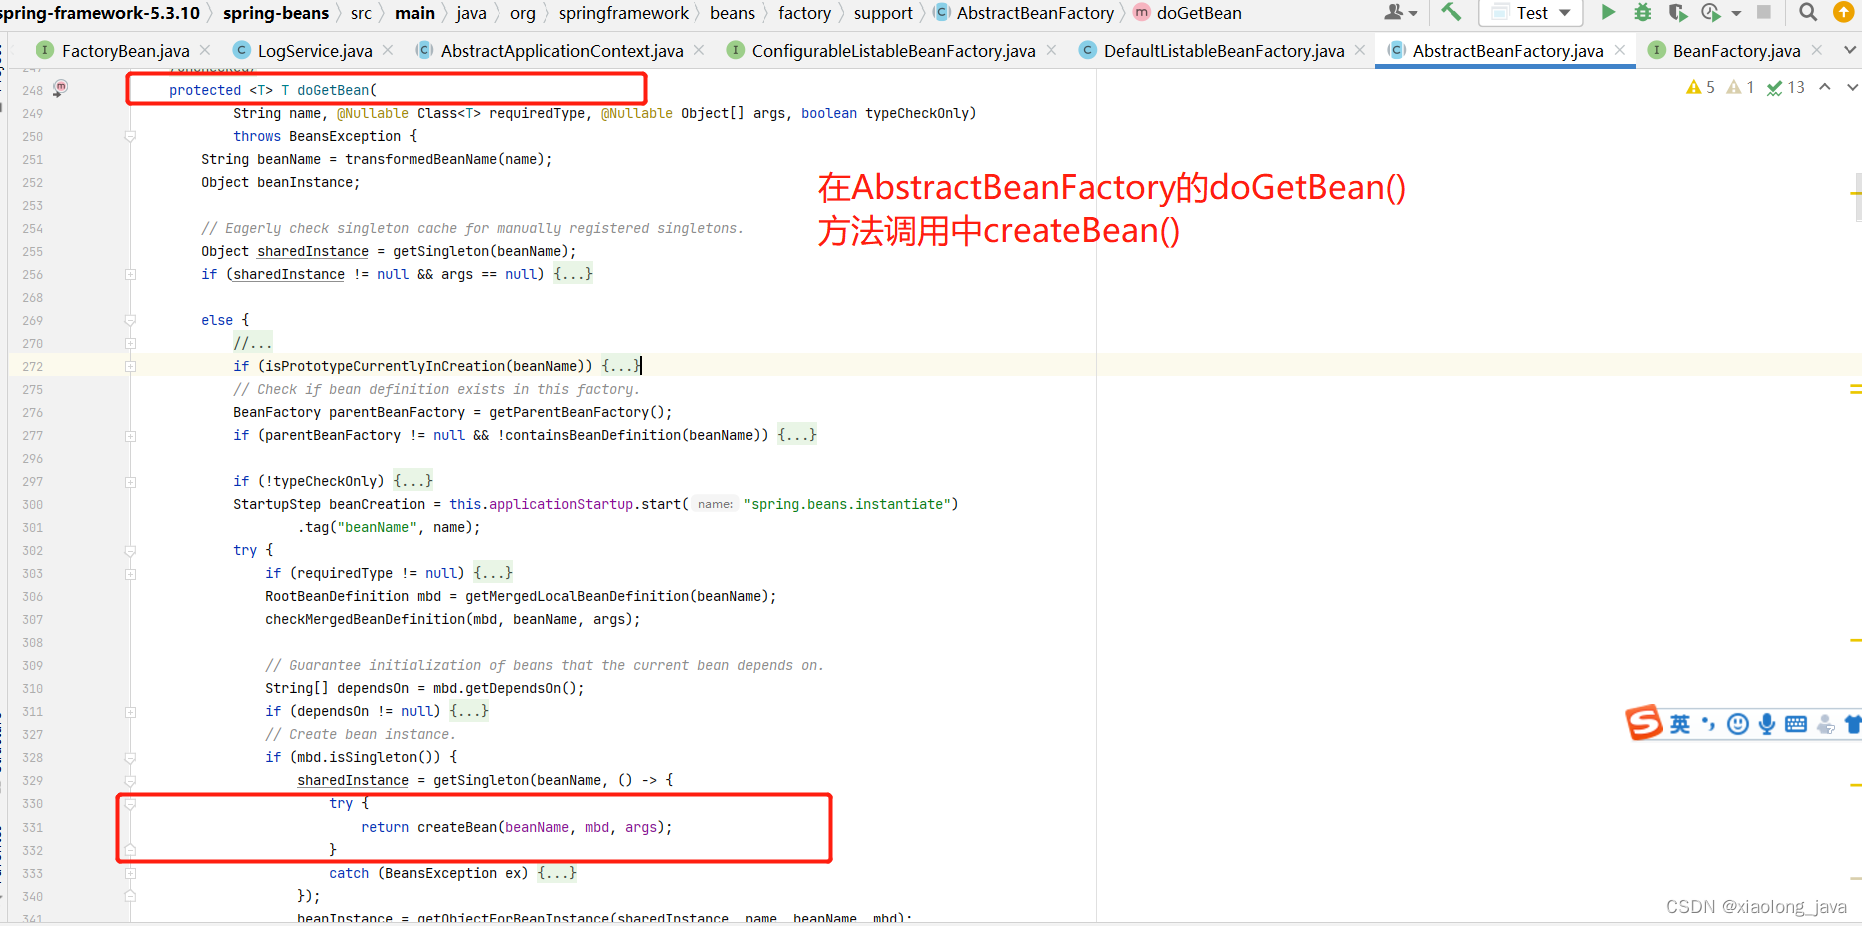1862x926 pixels.
Task: Close the FactoryBean.java tab
Action: tap(205, 50)
